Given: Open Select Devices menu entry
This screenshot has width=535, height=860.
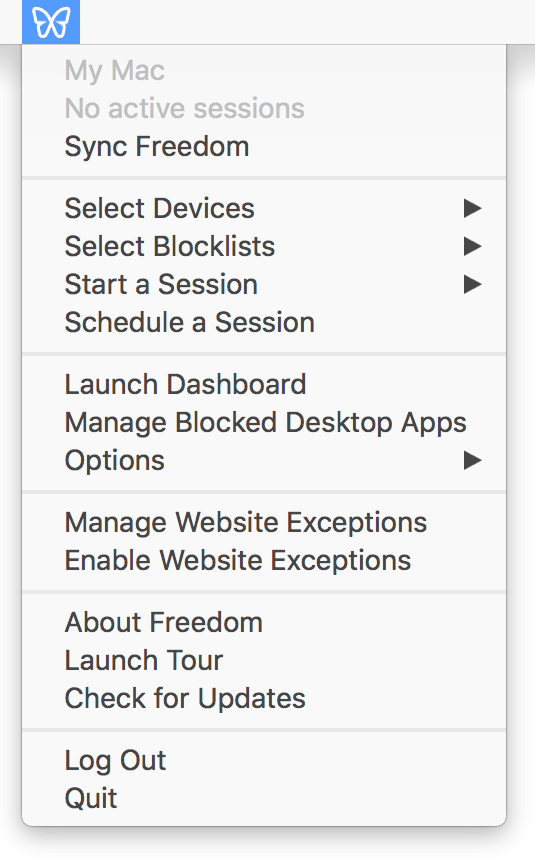Looking at the screenshot, I should [x=264, y=208].
